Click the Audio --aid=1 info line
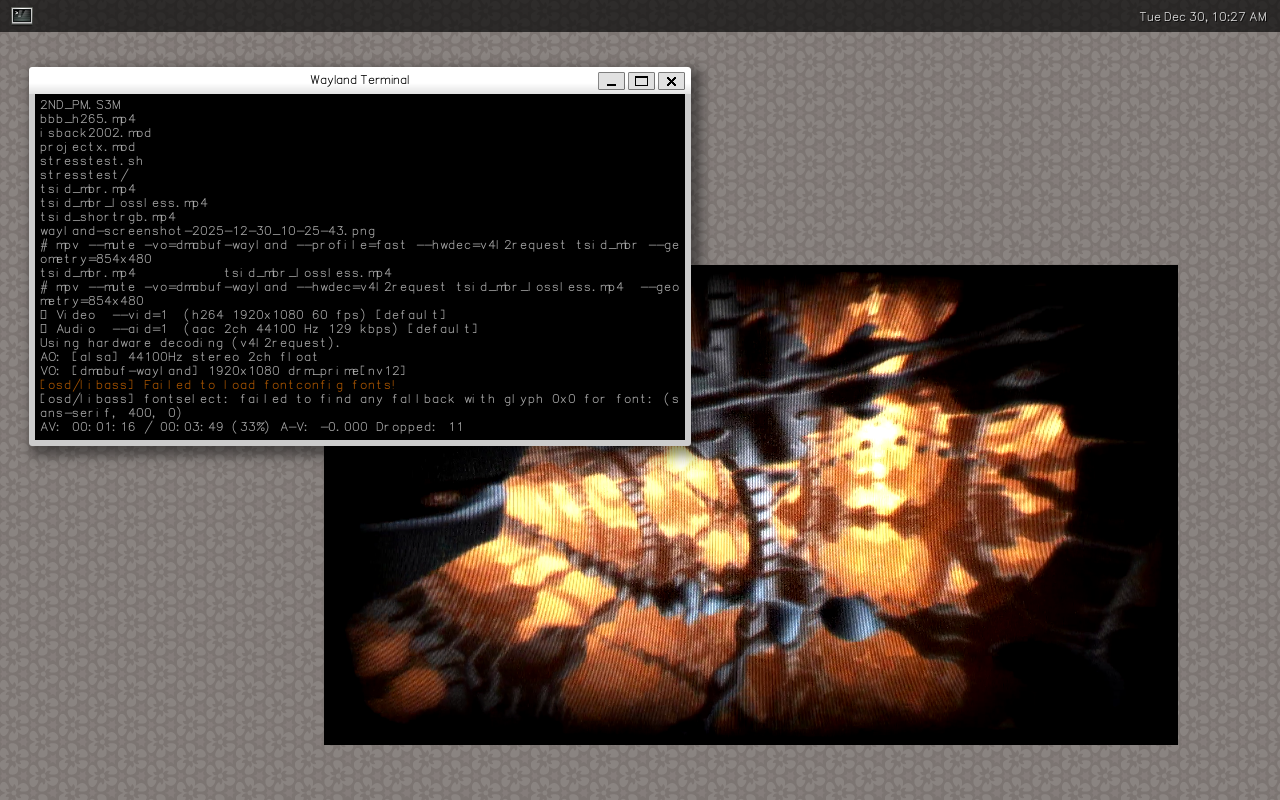 259,329
